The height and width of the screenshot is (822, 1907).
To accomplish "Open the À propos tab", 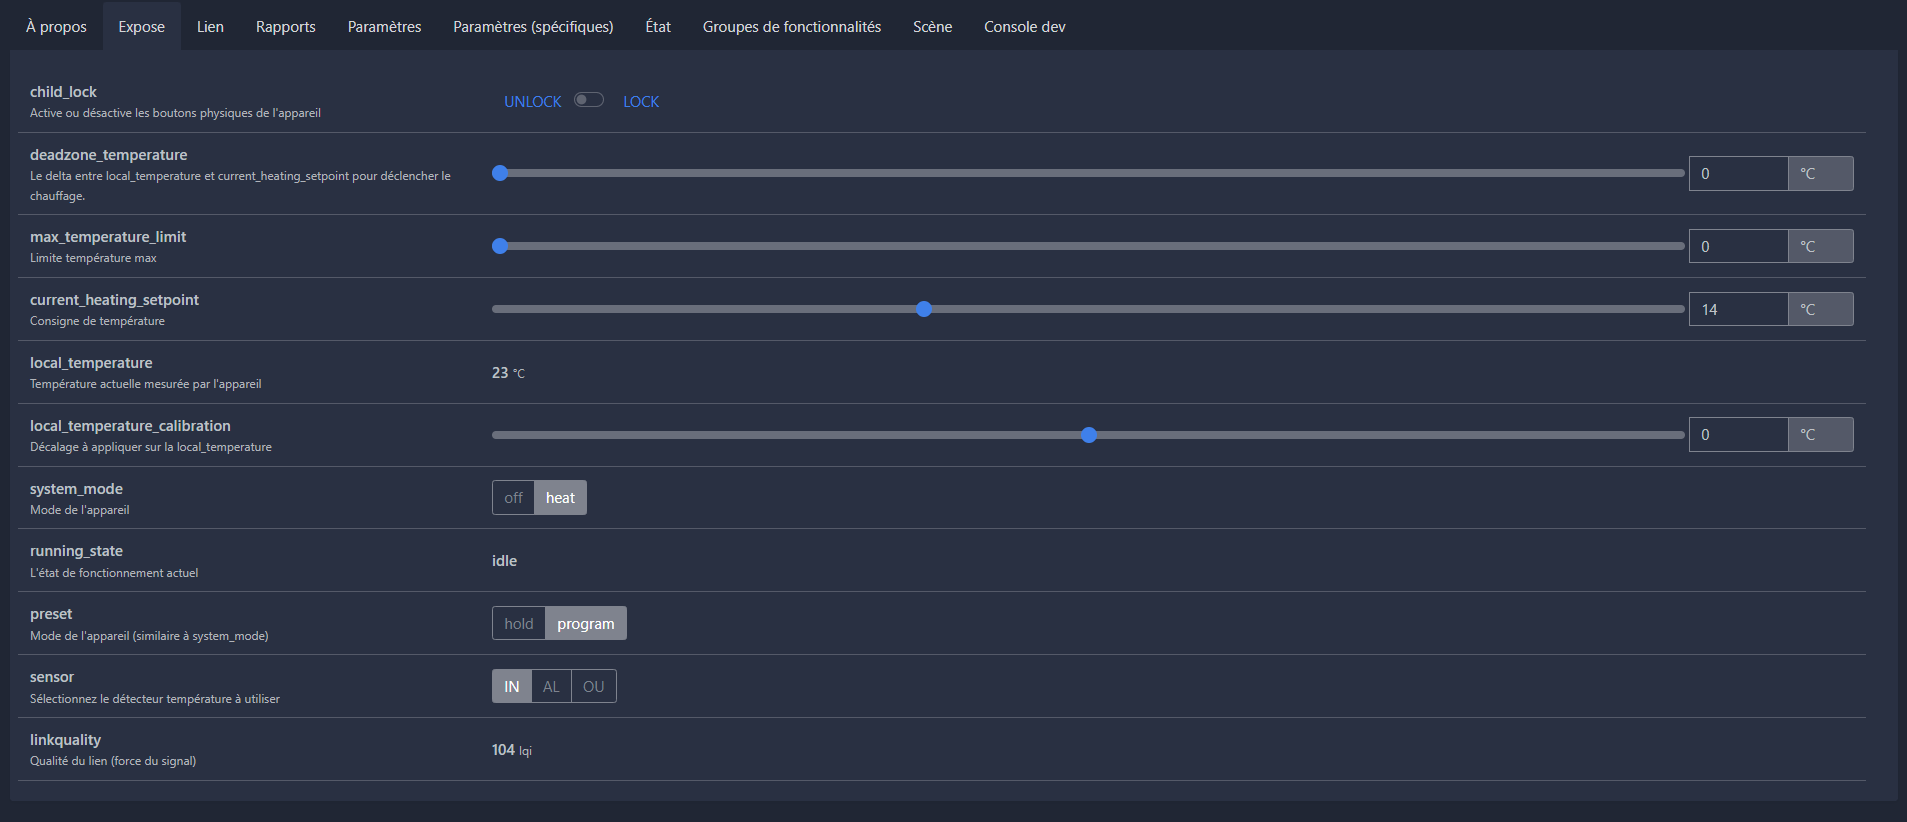I will point(56,27).
